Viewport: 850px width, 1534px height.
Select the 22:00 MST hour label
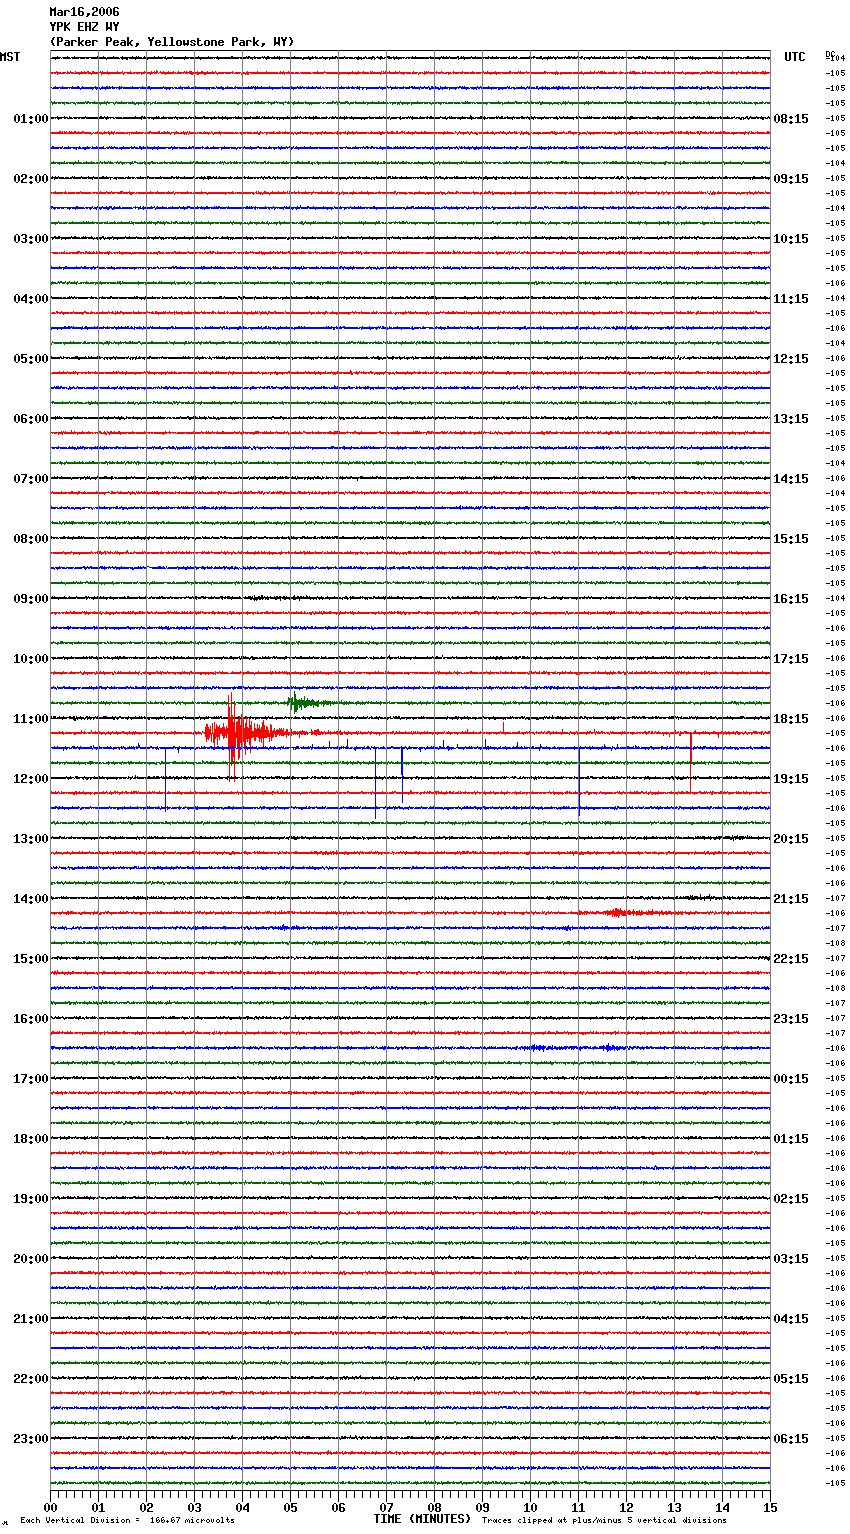[x=30, y=1379]
